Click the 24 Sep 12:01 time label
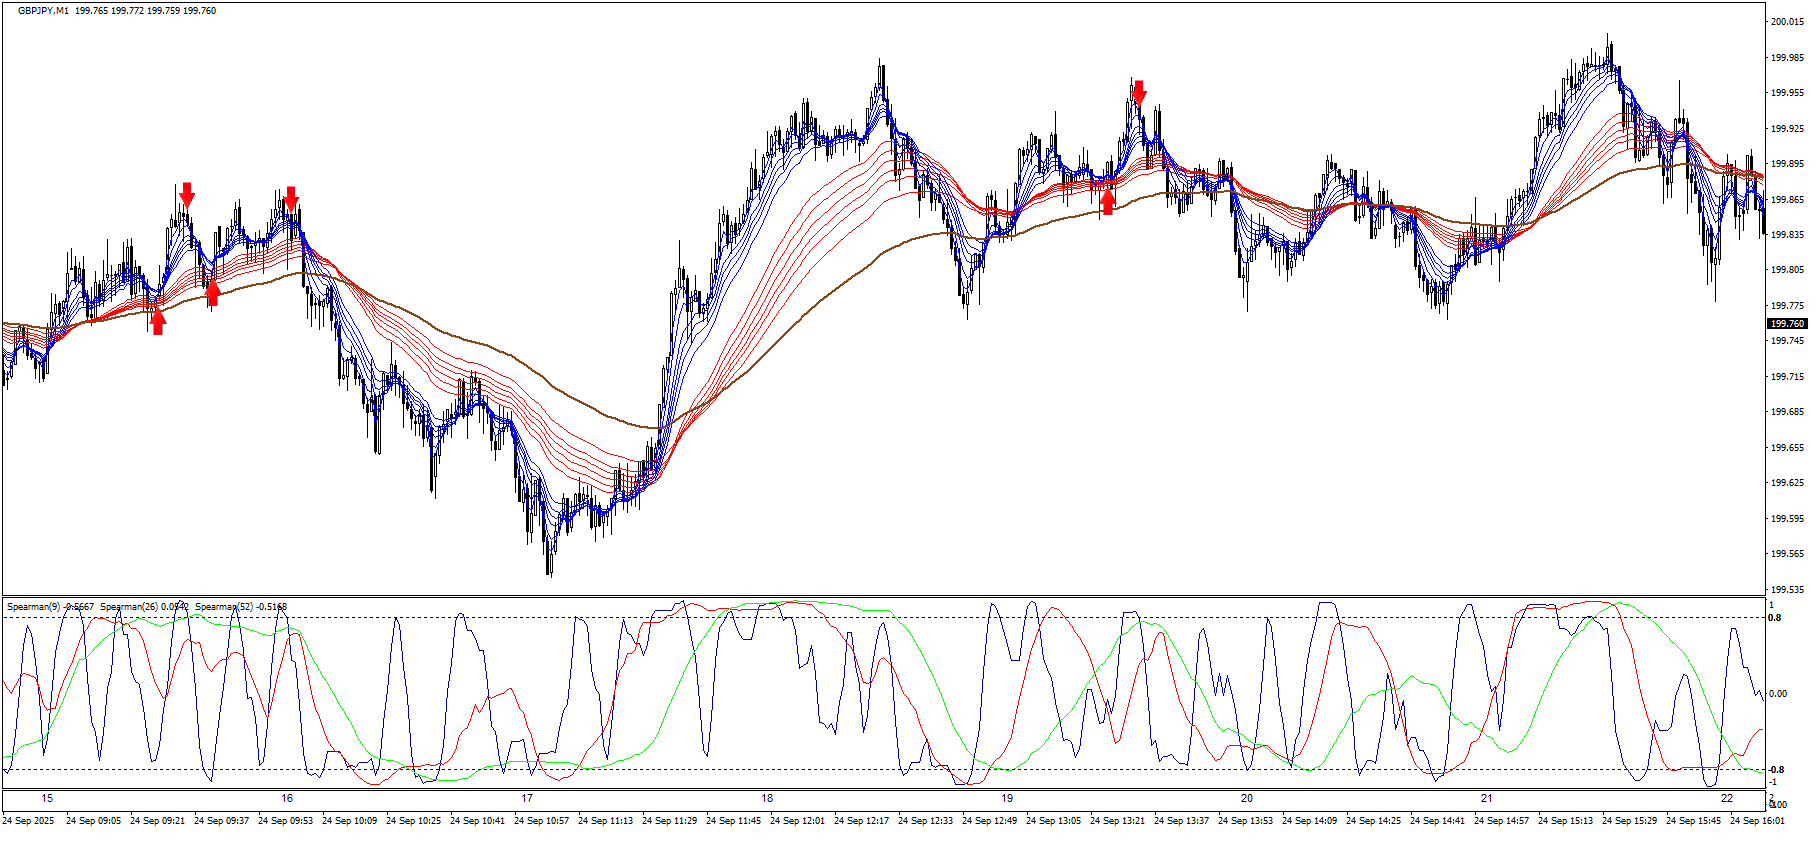Viewport: 1816px width, 847px height. 797,821
